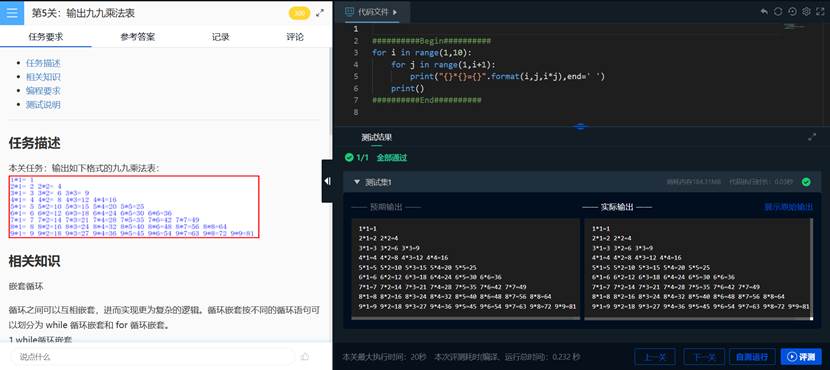Jump to 任务描述 section link

point(43,63)
